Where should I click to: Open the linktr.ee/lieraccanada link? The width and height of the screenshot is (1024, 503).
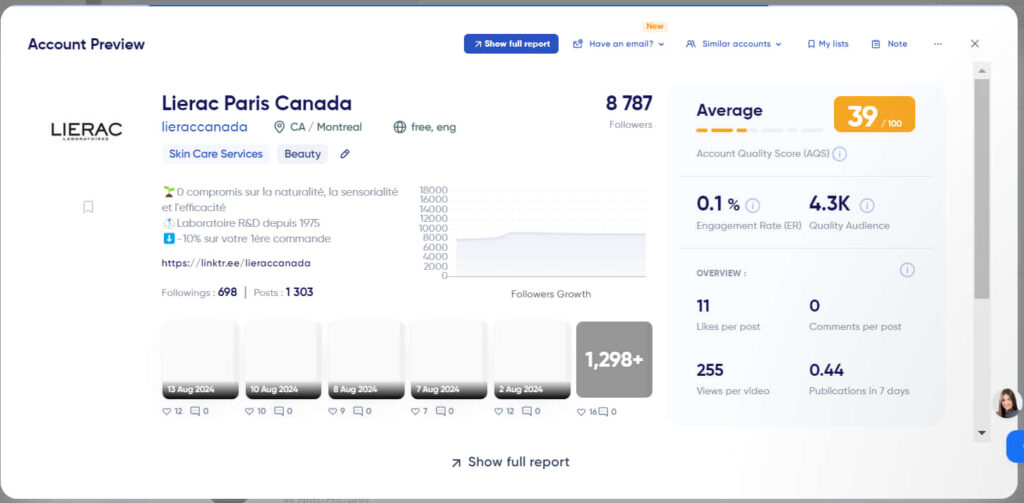236,263
